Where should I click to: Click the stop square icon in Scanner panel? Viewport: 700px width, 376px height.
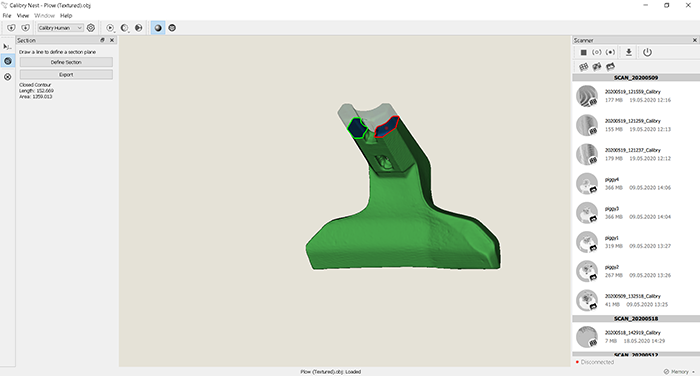coord(583,52)
